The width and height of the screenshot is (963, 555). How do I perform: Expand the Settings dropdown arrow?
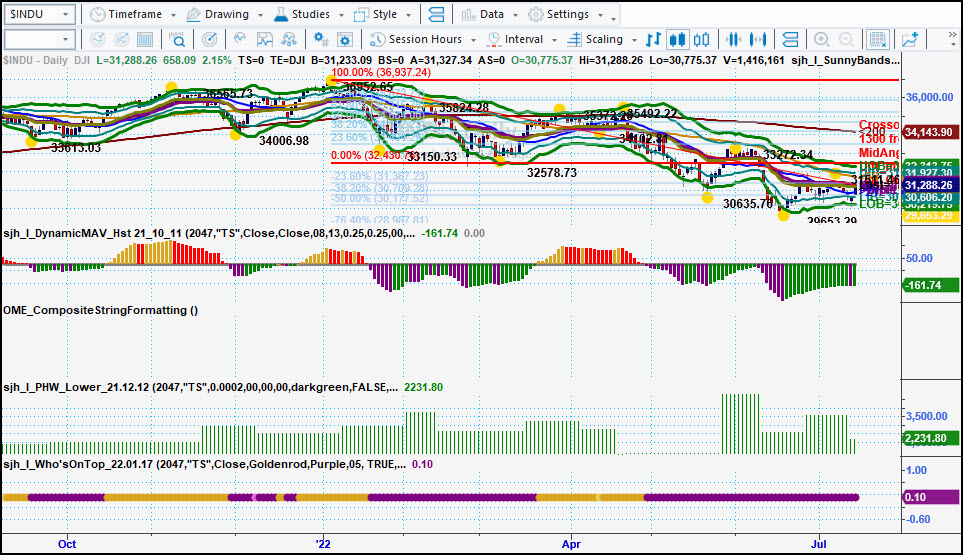click(x=600, y=15)
